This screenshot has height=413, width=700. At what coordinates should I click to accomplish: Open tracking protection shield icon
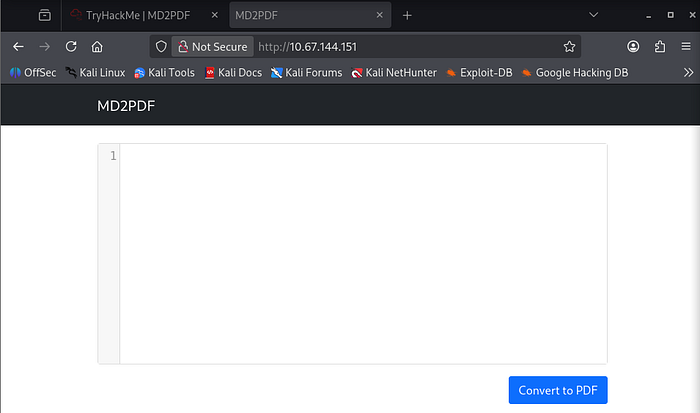161,46
